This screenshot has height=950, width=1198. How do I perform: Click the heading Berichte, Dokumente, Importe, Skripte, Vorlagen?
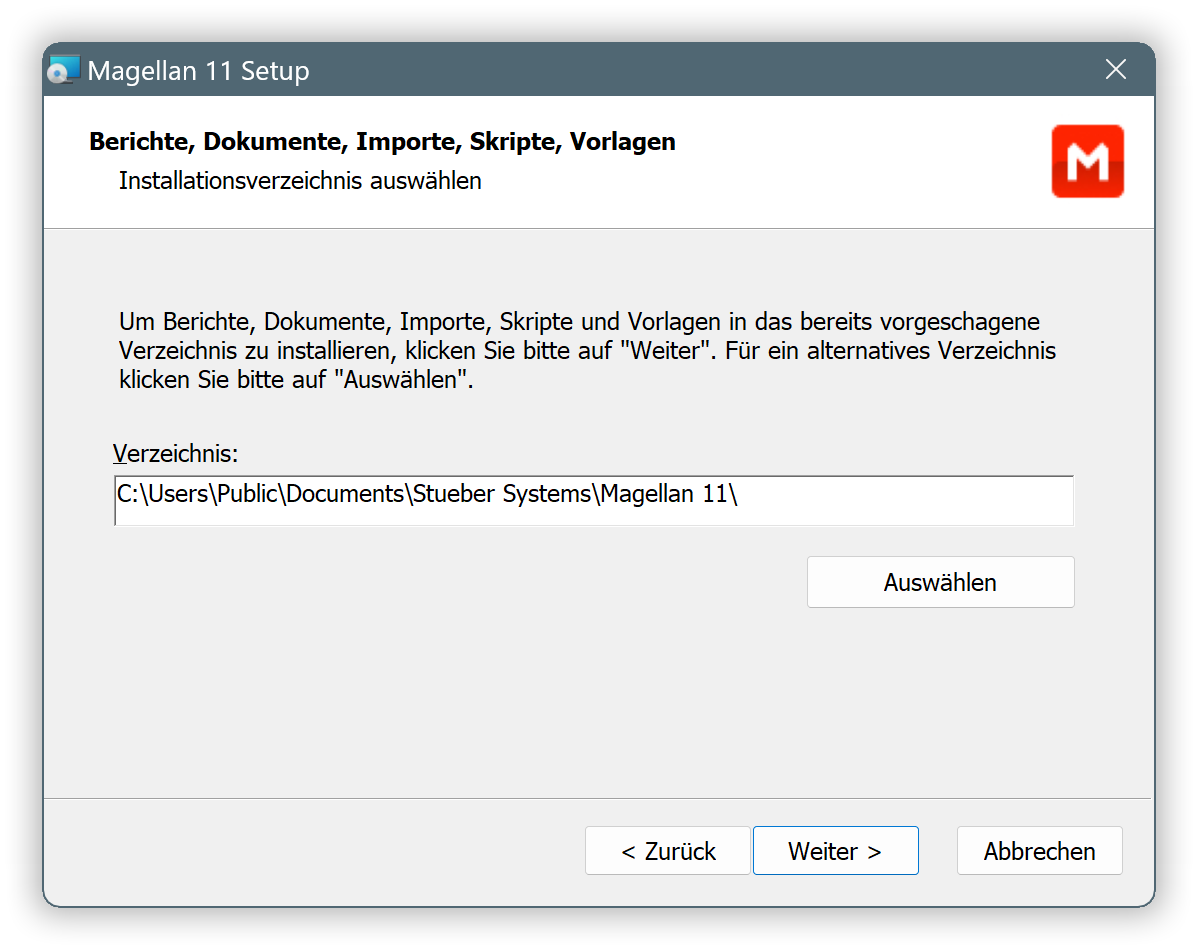(x=382, y=141)
